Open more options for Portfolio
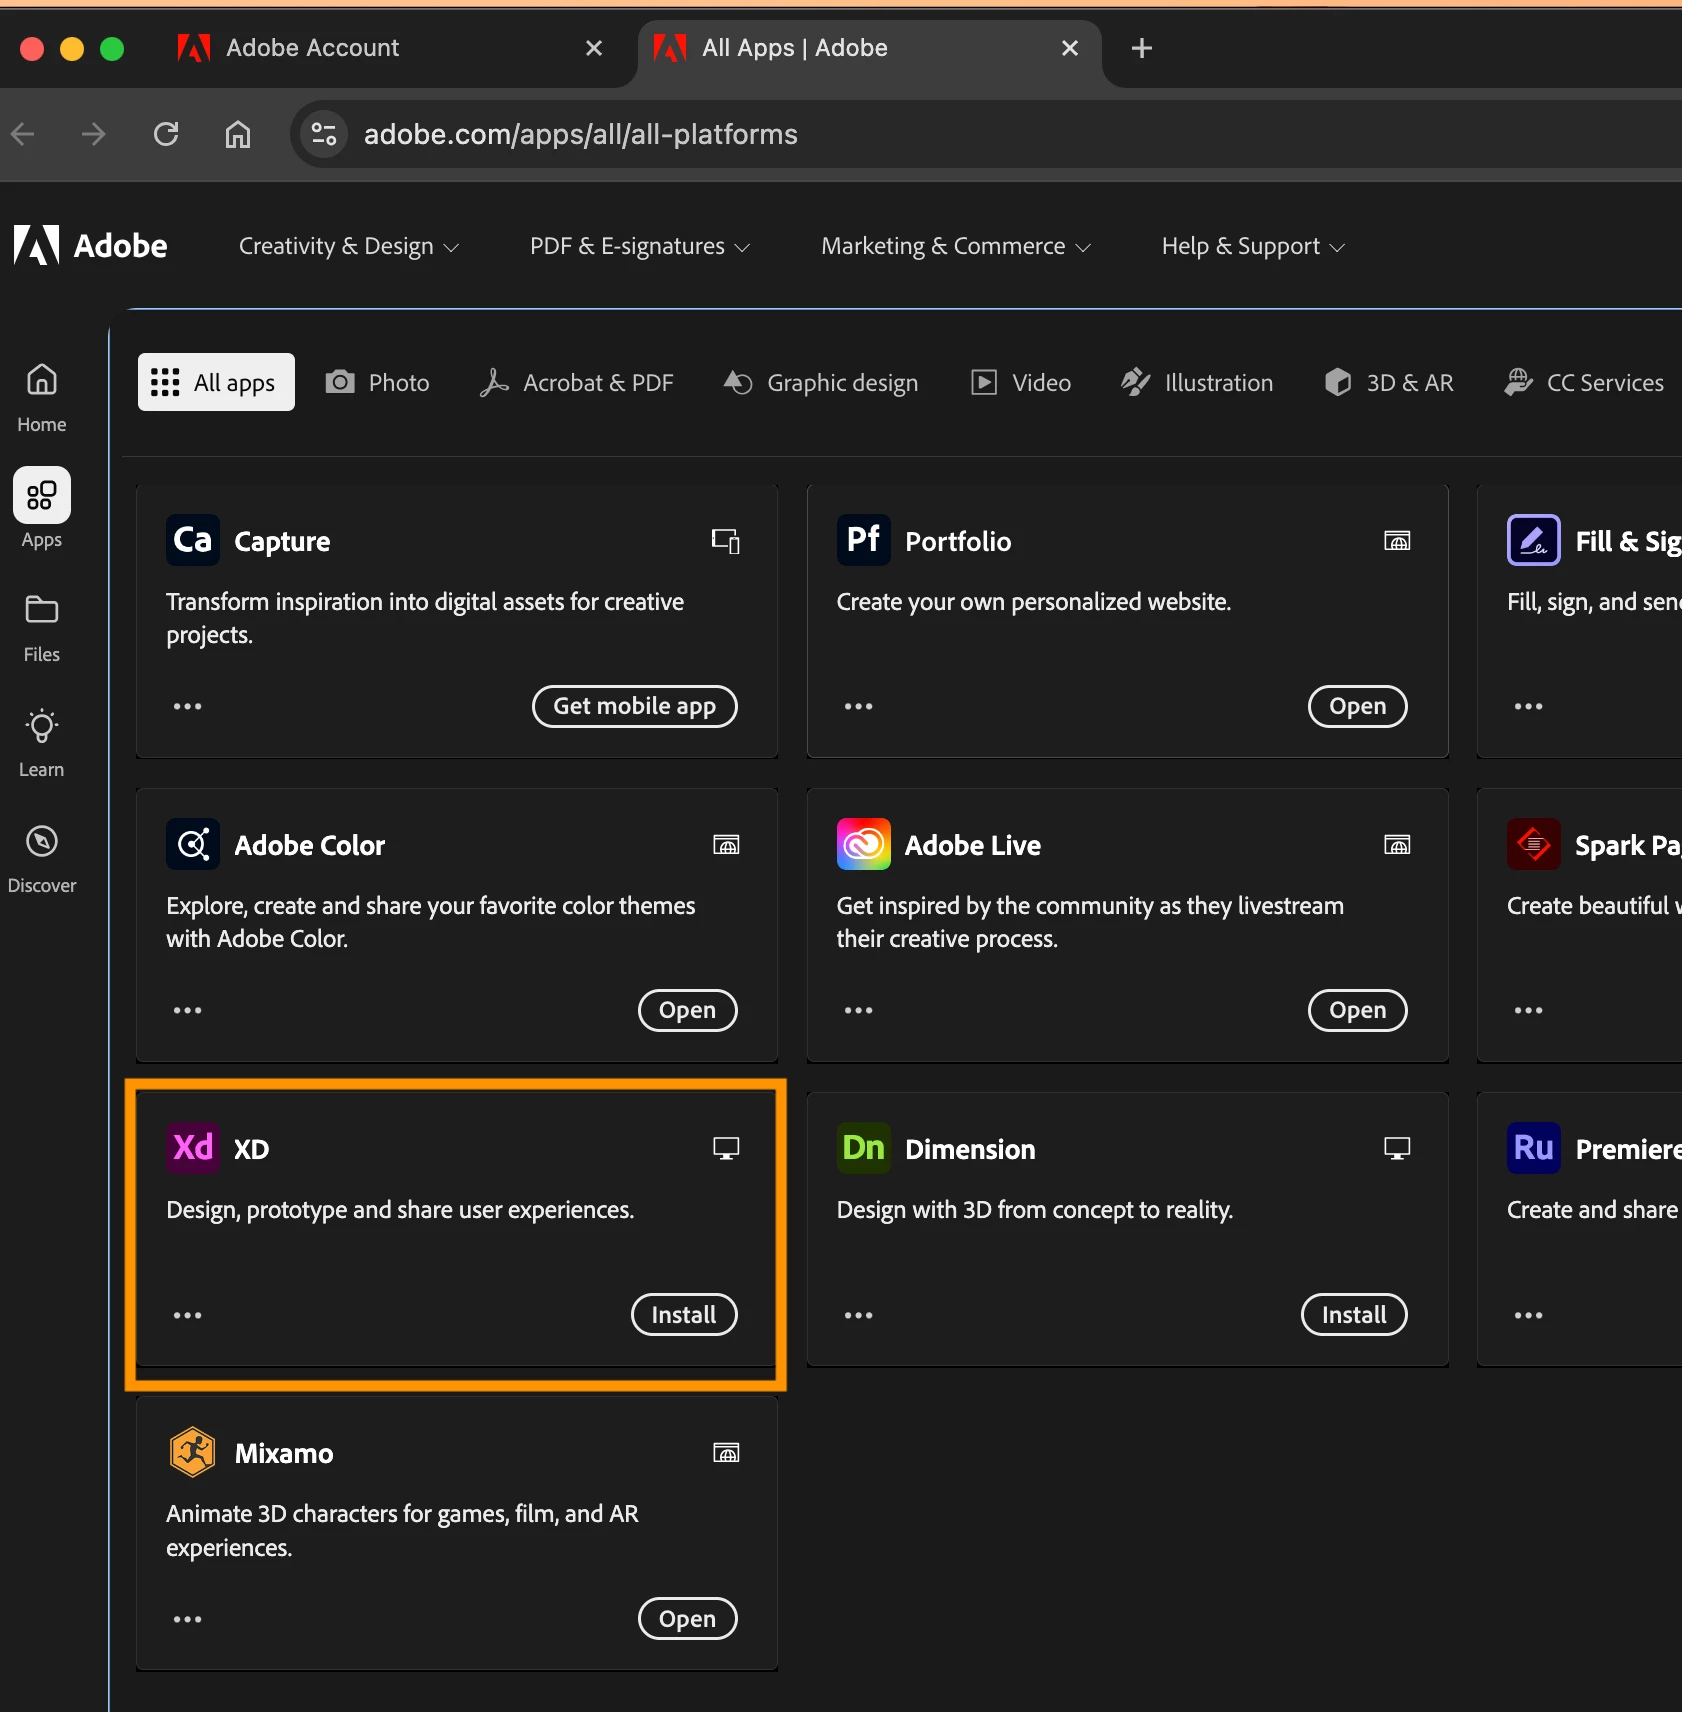 [858, 706]
